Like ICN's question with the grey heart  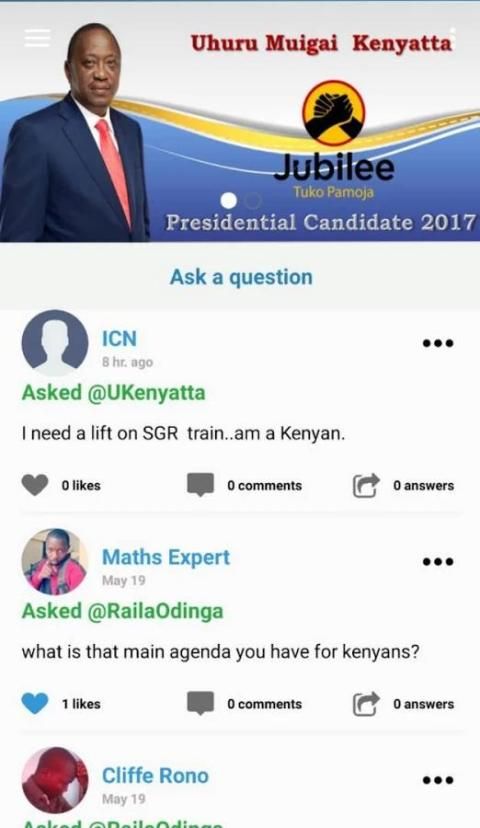[35, 485]
